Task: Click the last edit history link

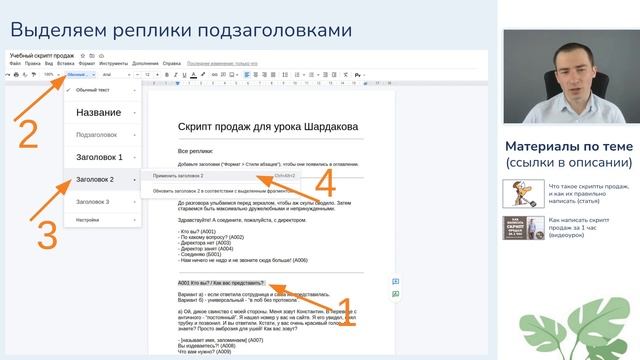Action: coord(222,64)
